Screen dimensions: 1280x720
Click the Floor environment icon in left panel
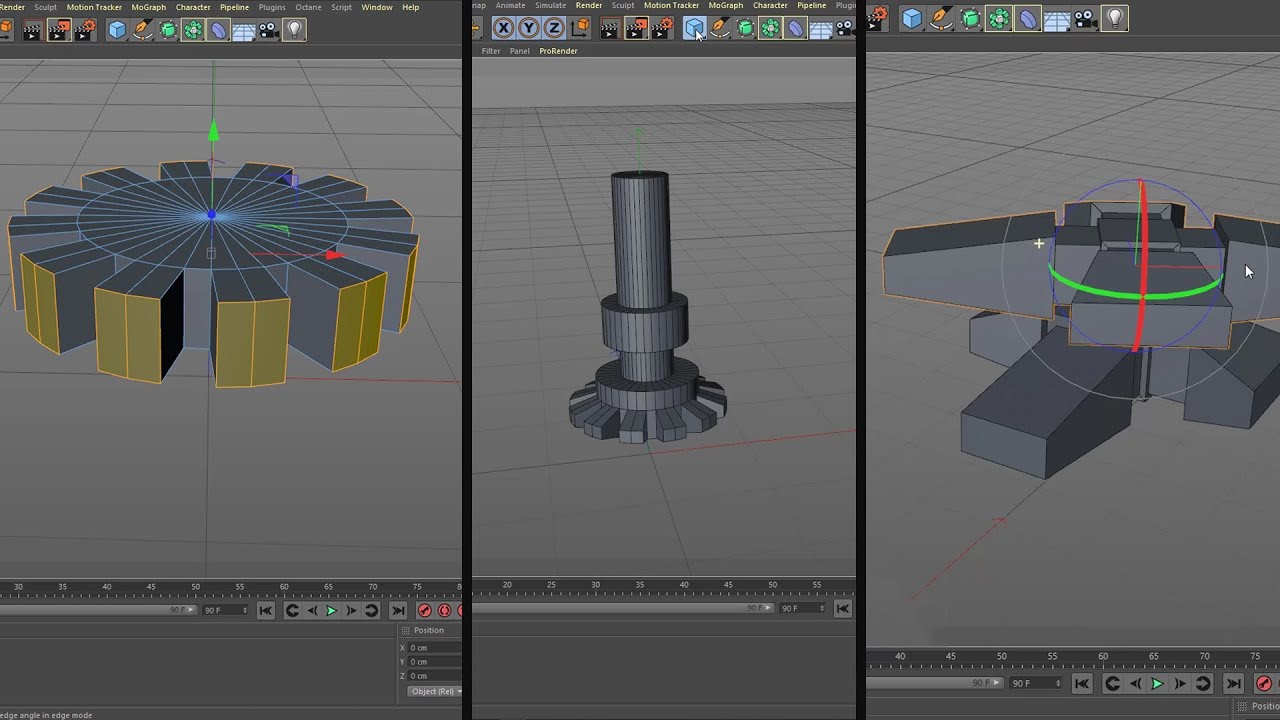point(244,30)
